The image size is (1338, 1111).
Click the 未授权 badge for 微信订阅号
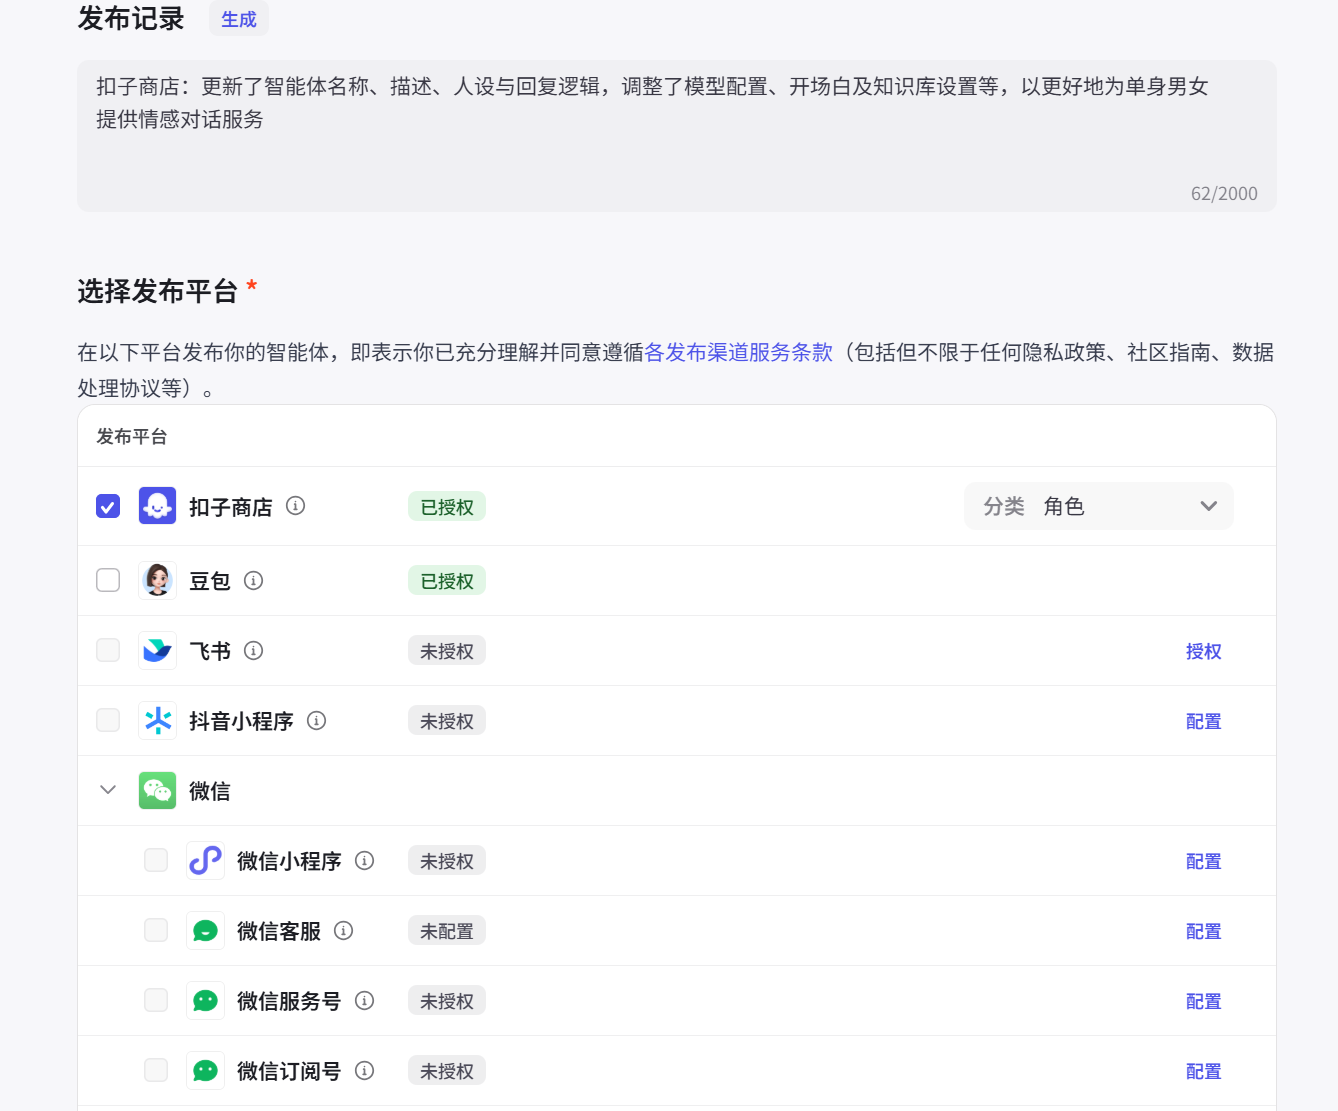point(447,1071)
